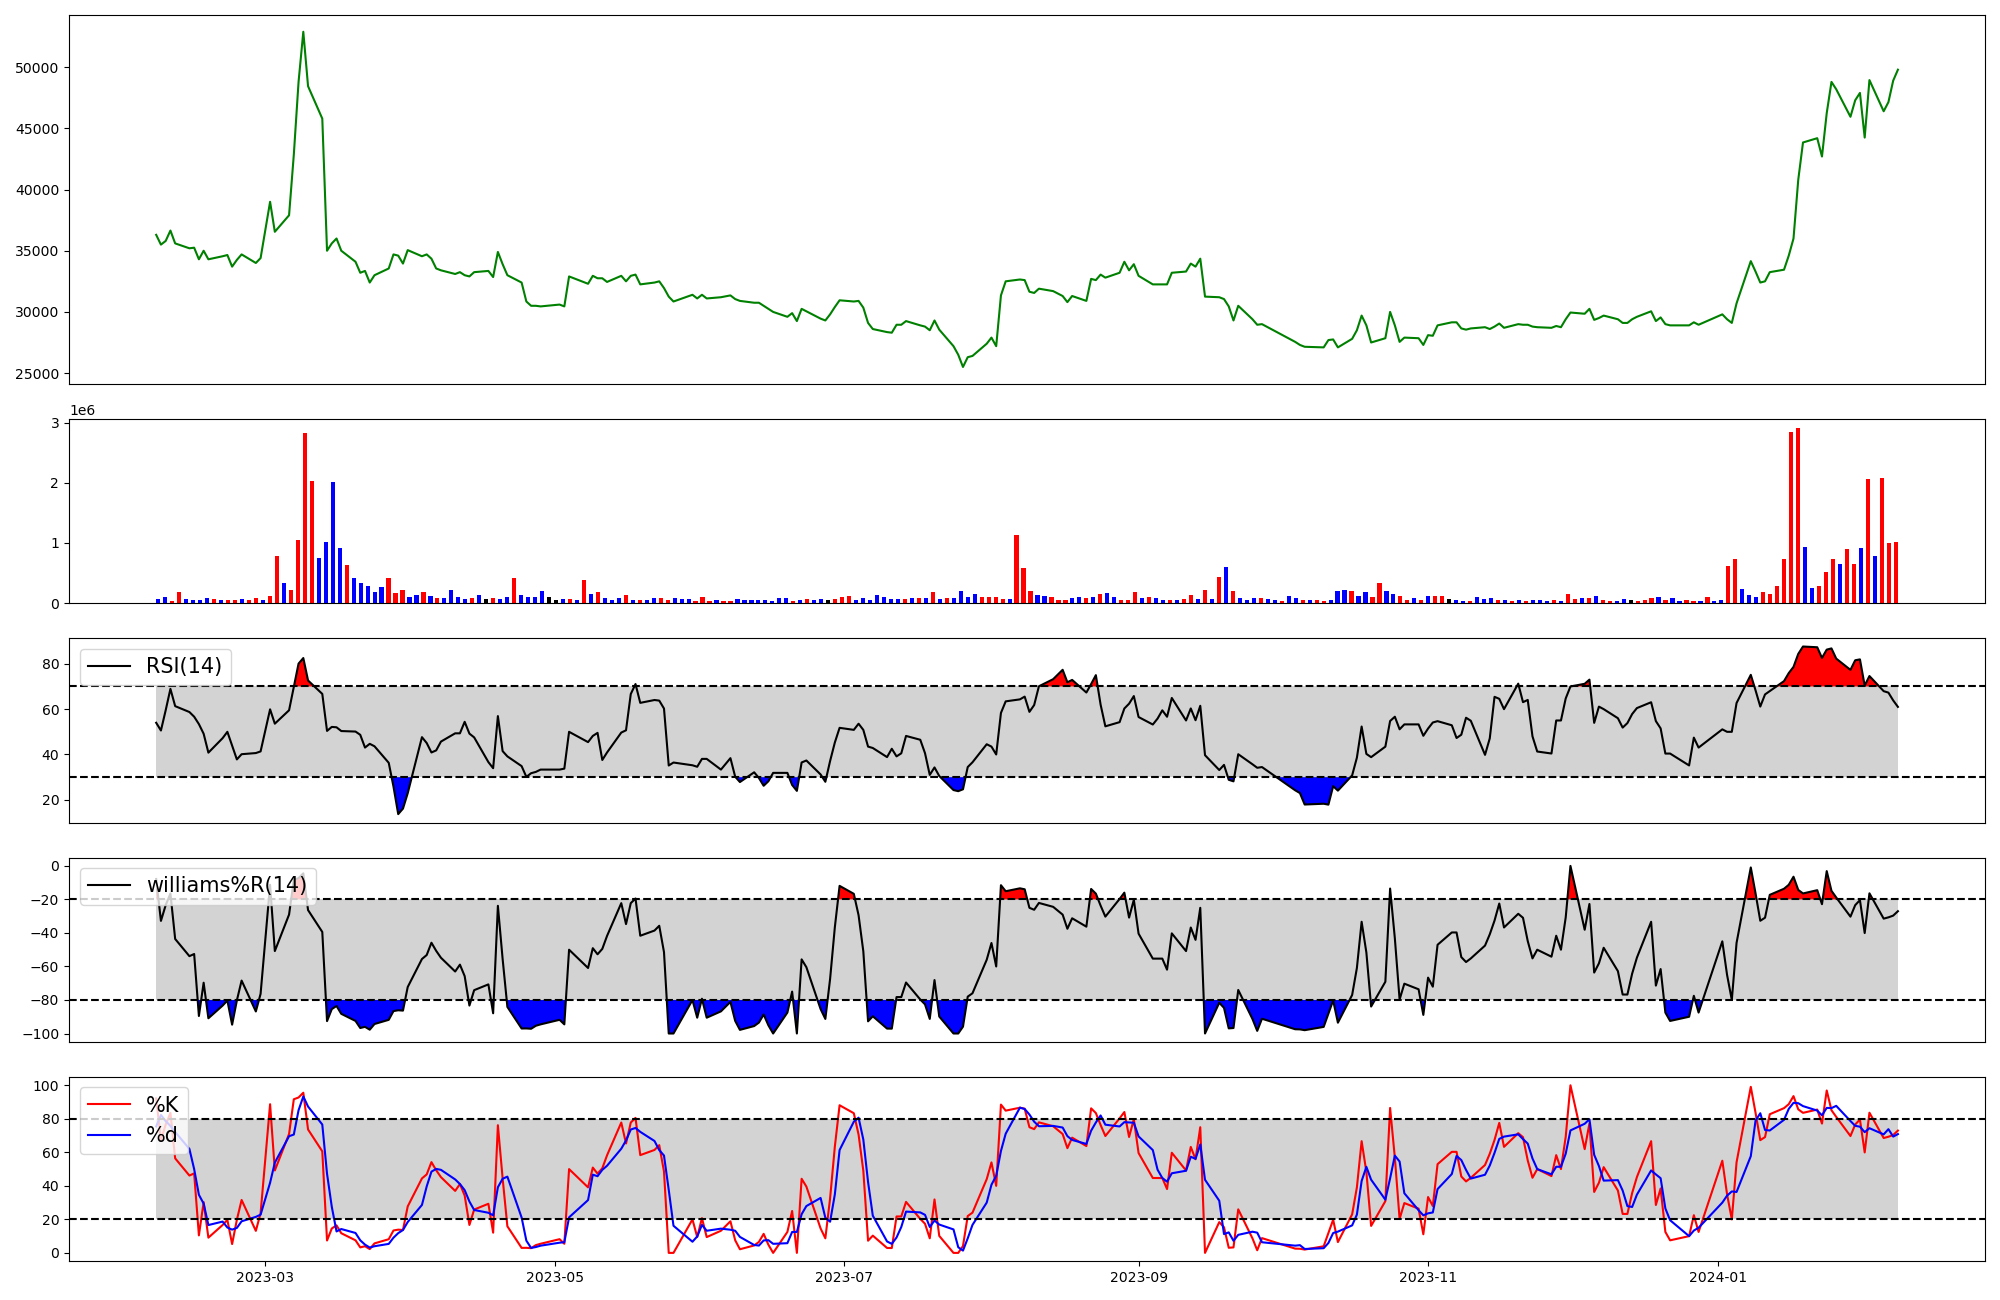The width and height of the screenshot is (2000, 1300).
Task: Click the red volume bar spike in August 2023
Action: coord(1016,570)
